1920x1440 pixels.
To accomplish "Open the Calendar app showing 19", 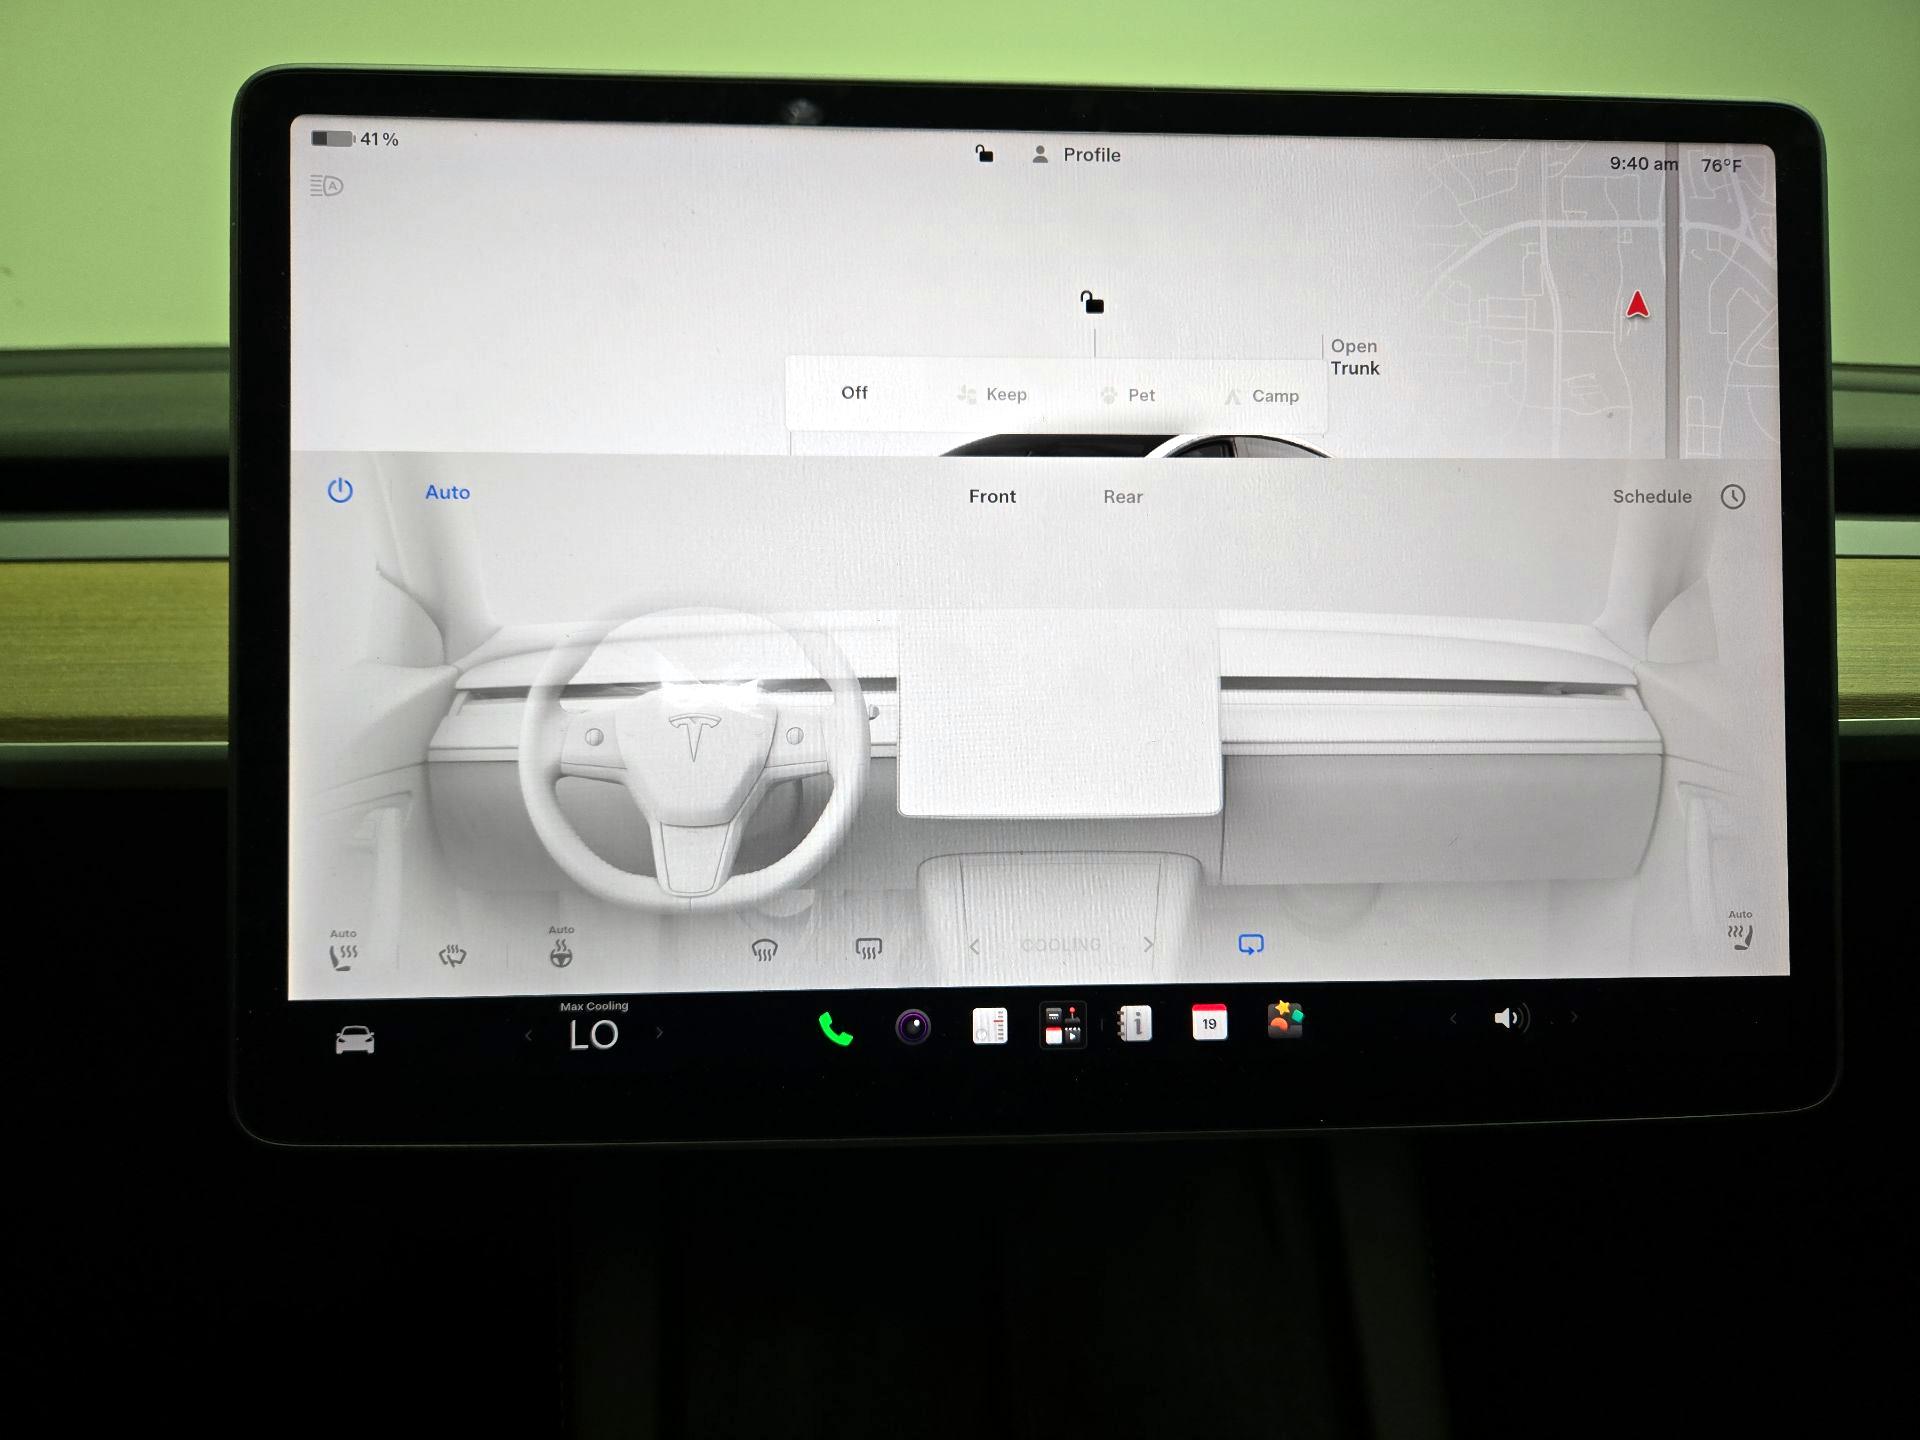I will (1209, 1022).
